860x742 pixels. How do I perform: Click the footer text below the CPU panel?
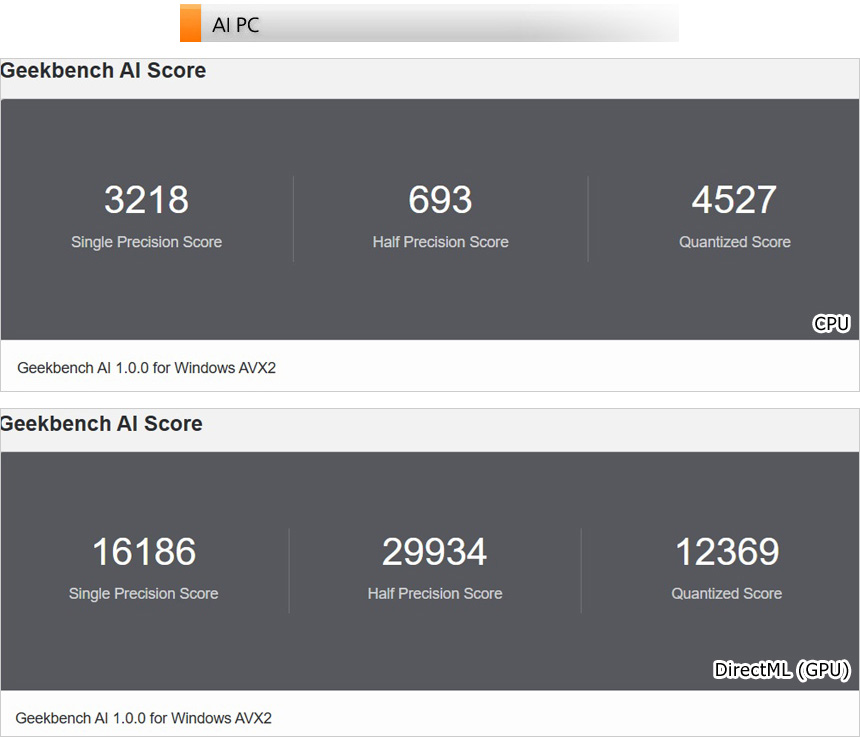point(146,368)
